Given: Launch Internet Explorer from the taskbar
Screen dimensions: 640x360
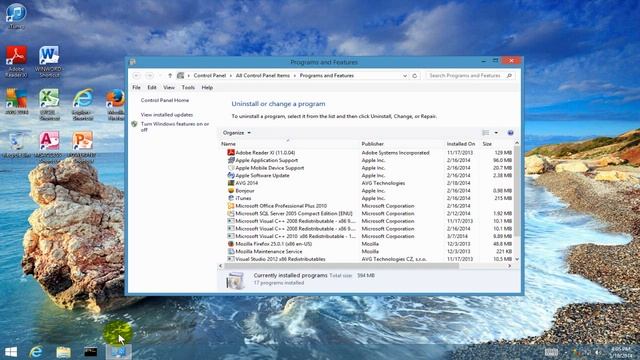Looking at the screenshot, I should pos(36,352).
